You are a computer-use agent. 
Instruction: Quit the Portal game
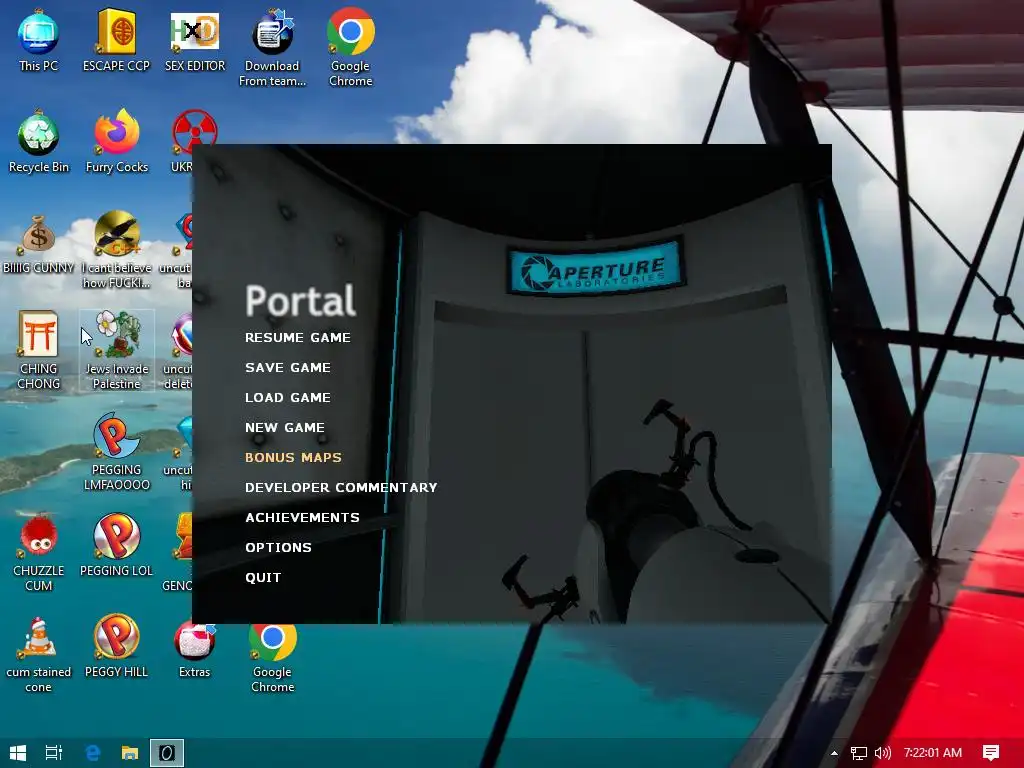263,578
